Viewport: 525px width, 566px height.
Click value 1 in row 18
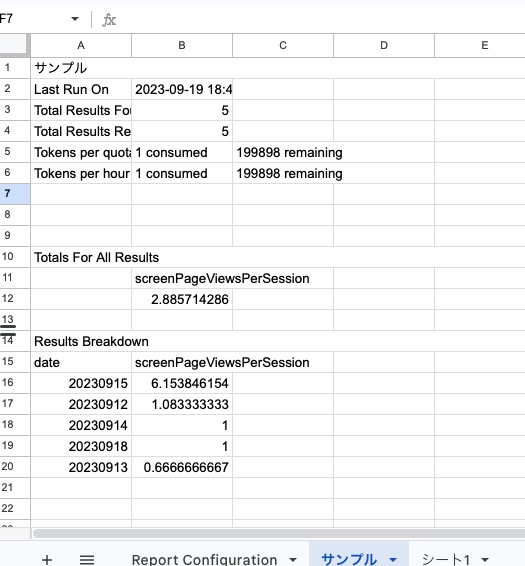pyautogui.click(x=182, y=425)
